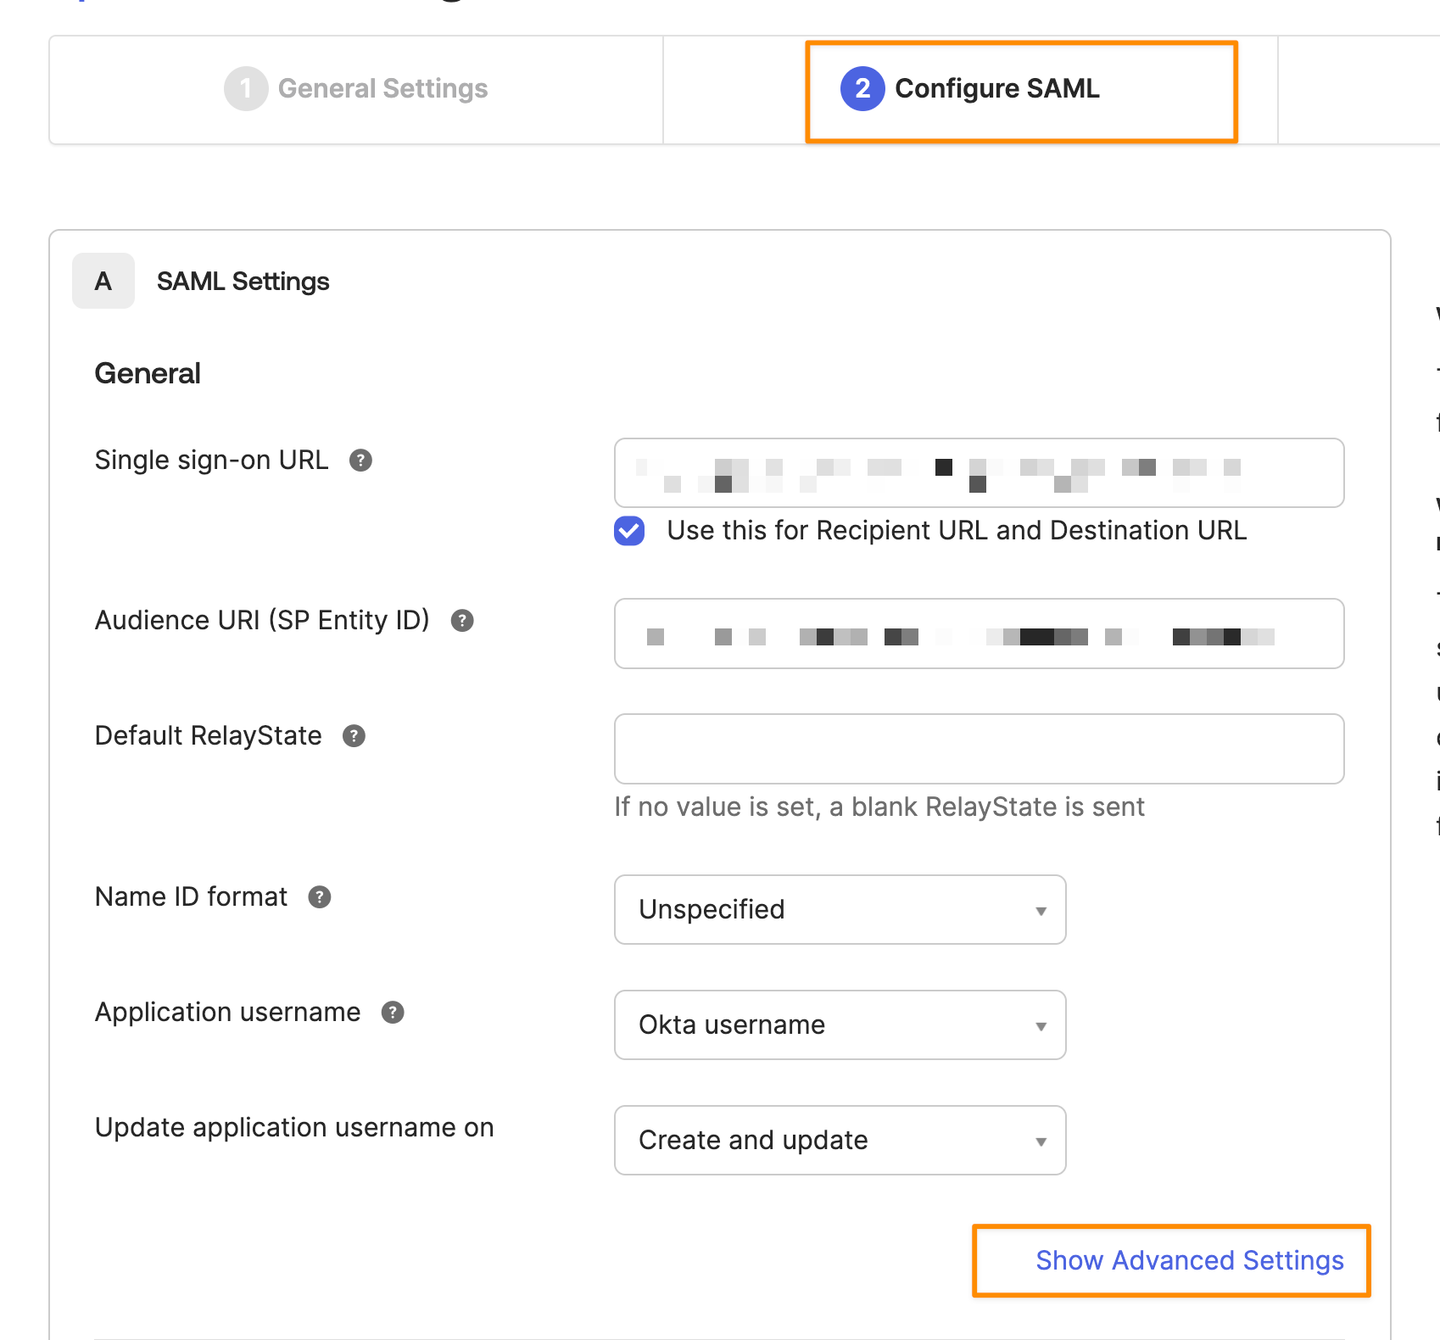The image size is (1440, 1340).
Task: Open Update application username on dropdown
Action: click(x=840, y=1140)
